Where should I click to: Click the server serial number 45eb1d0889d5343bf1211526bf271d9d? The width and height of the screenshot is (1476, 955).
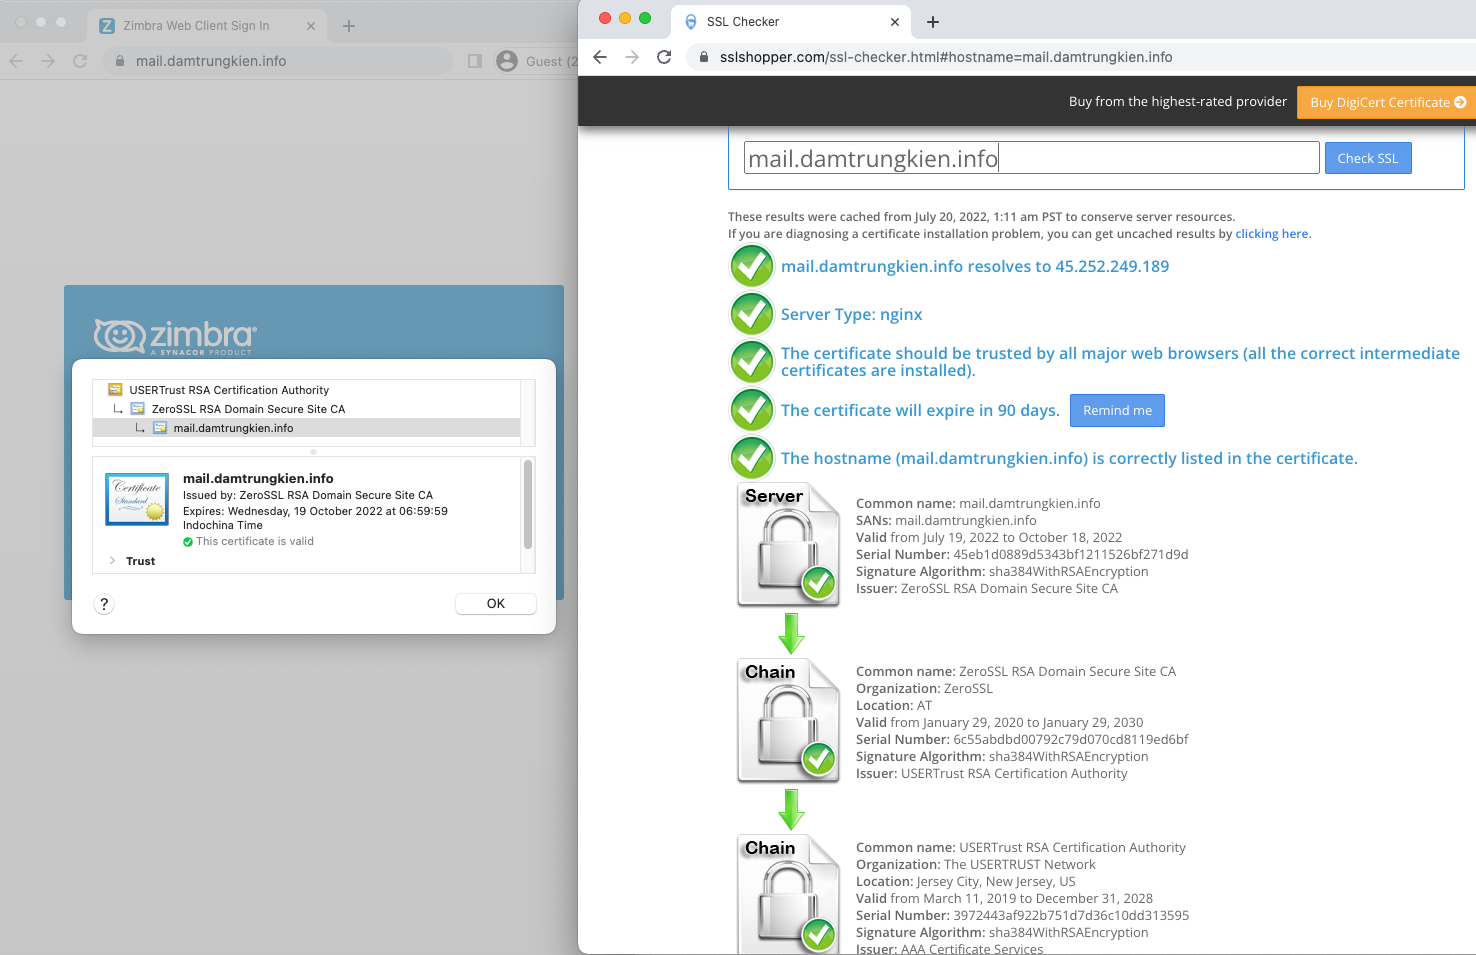click(x=1071, y=554)
